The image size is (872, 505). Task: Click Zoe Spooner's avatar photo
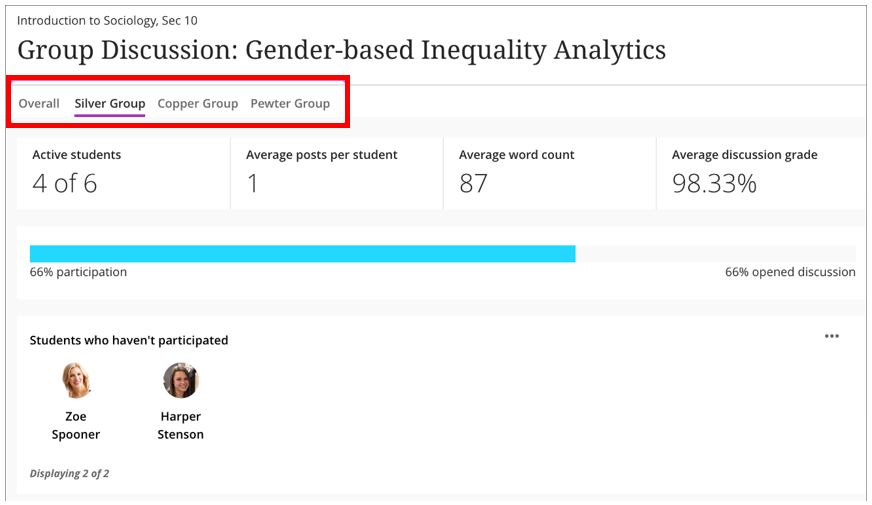pyautogui.click(x=76, y=380)
